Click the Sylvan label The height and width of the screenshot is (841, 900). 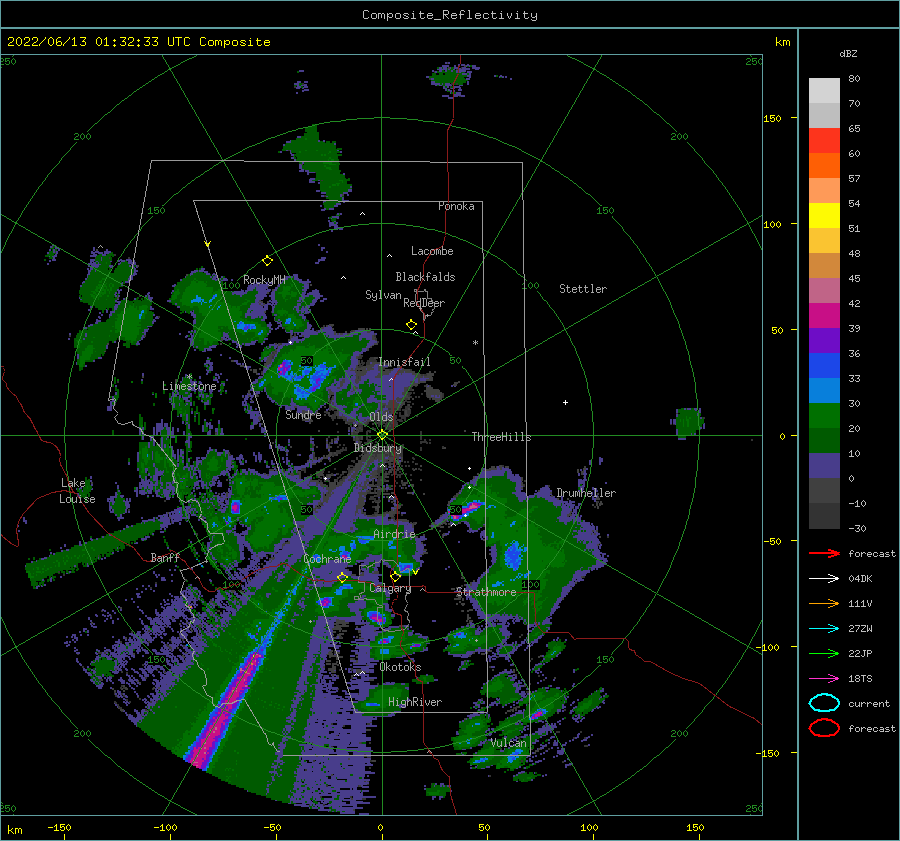[383, 295]
